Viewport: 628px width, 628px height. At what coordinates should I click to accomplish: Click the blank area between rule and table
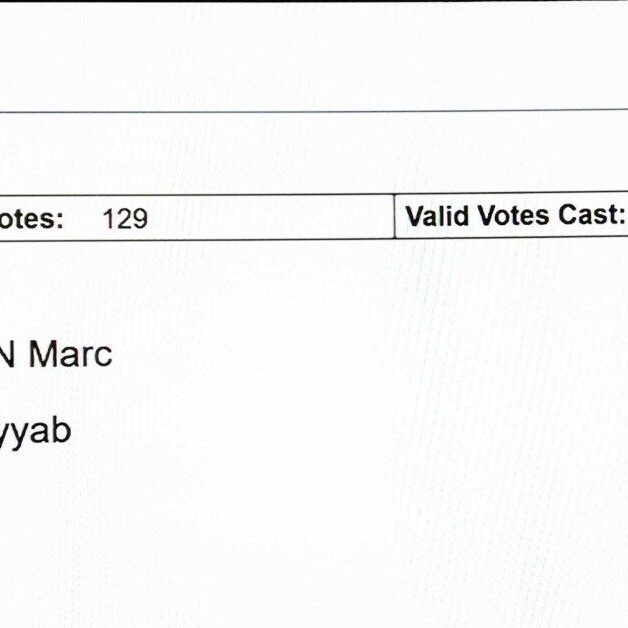(x=314, y=153)
